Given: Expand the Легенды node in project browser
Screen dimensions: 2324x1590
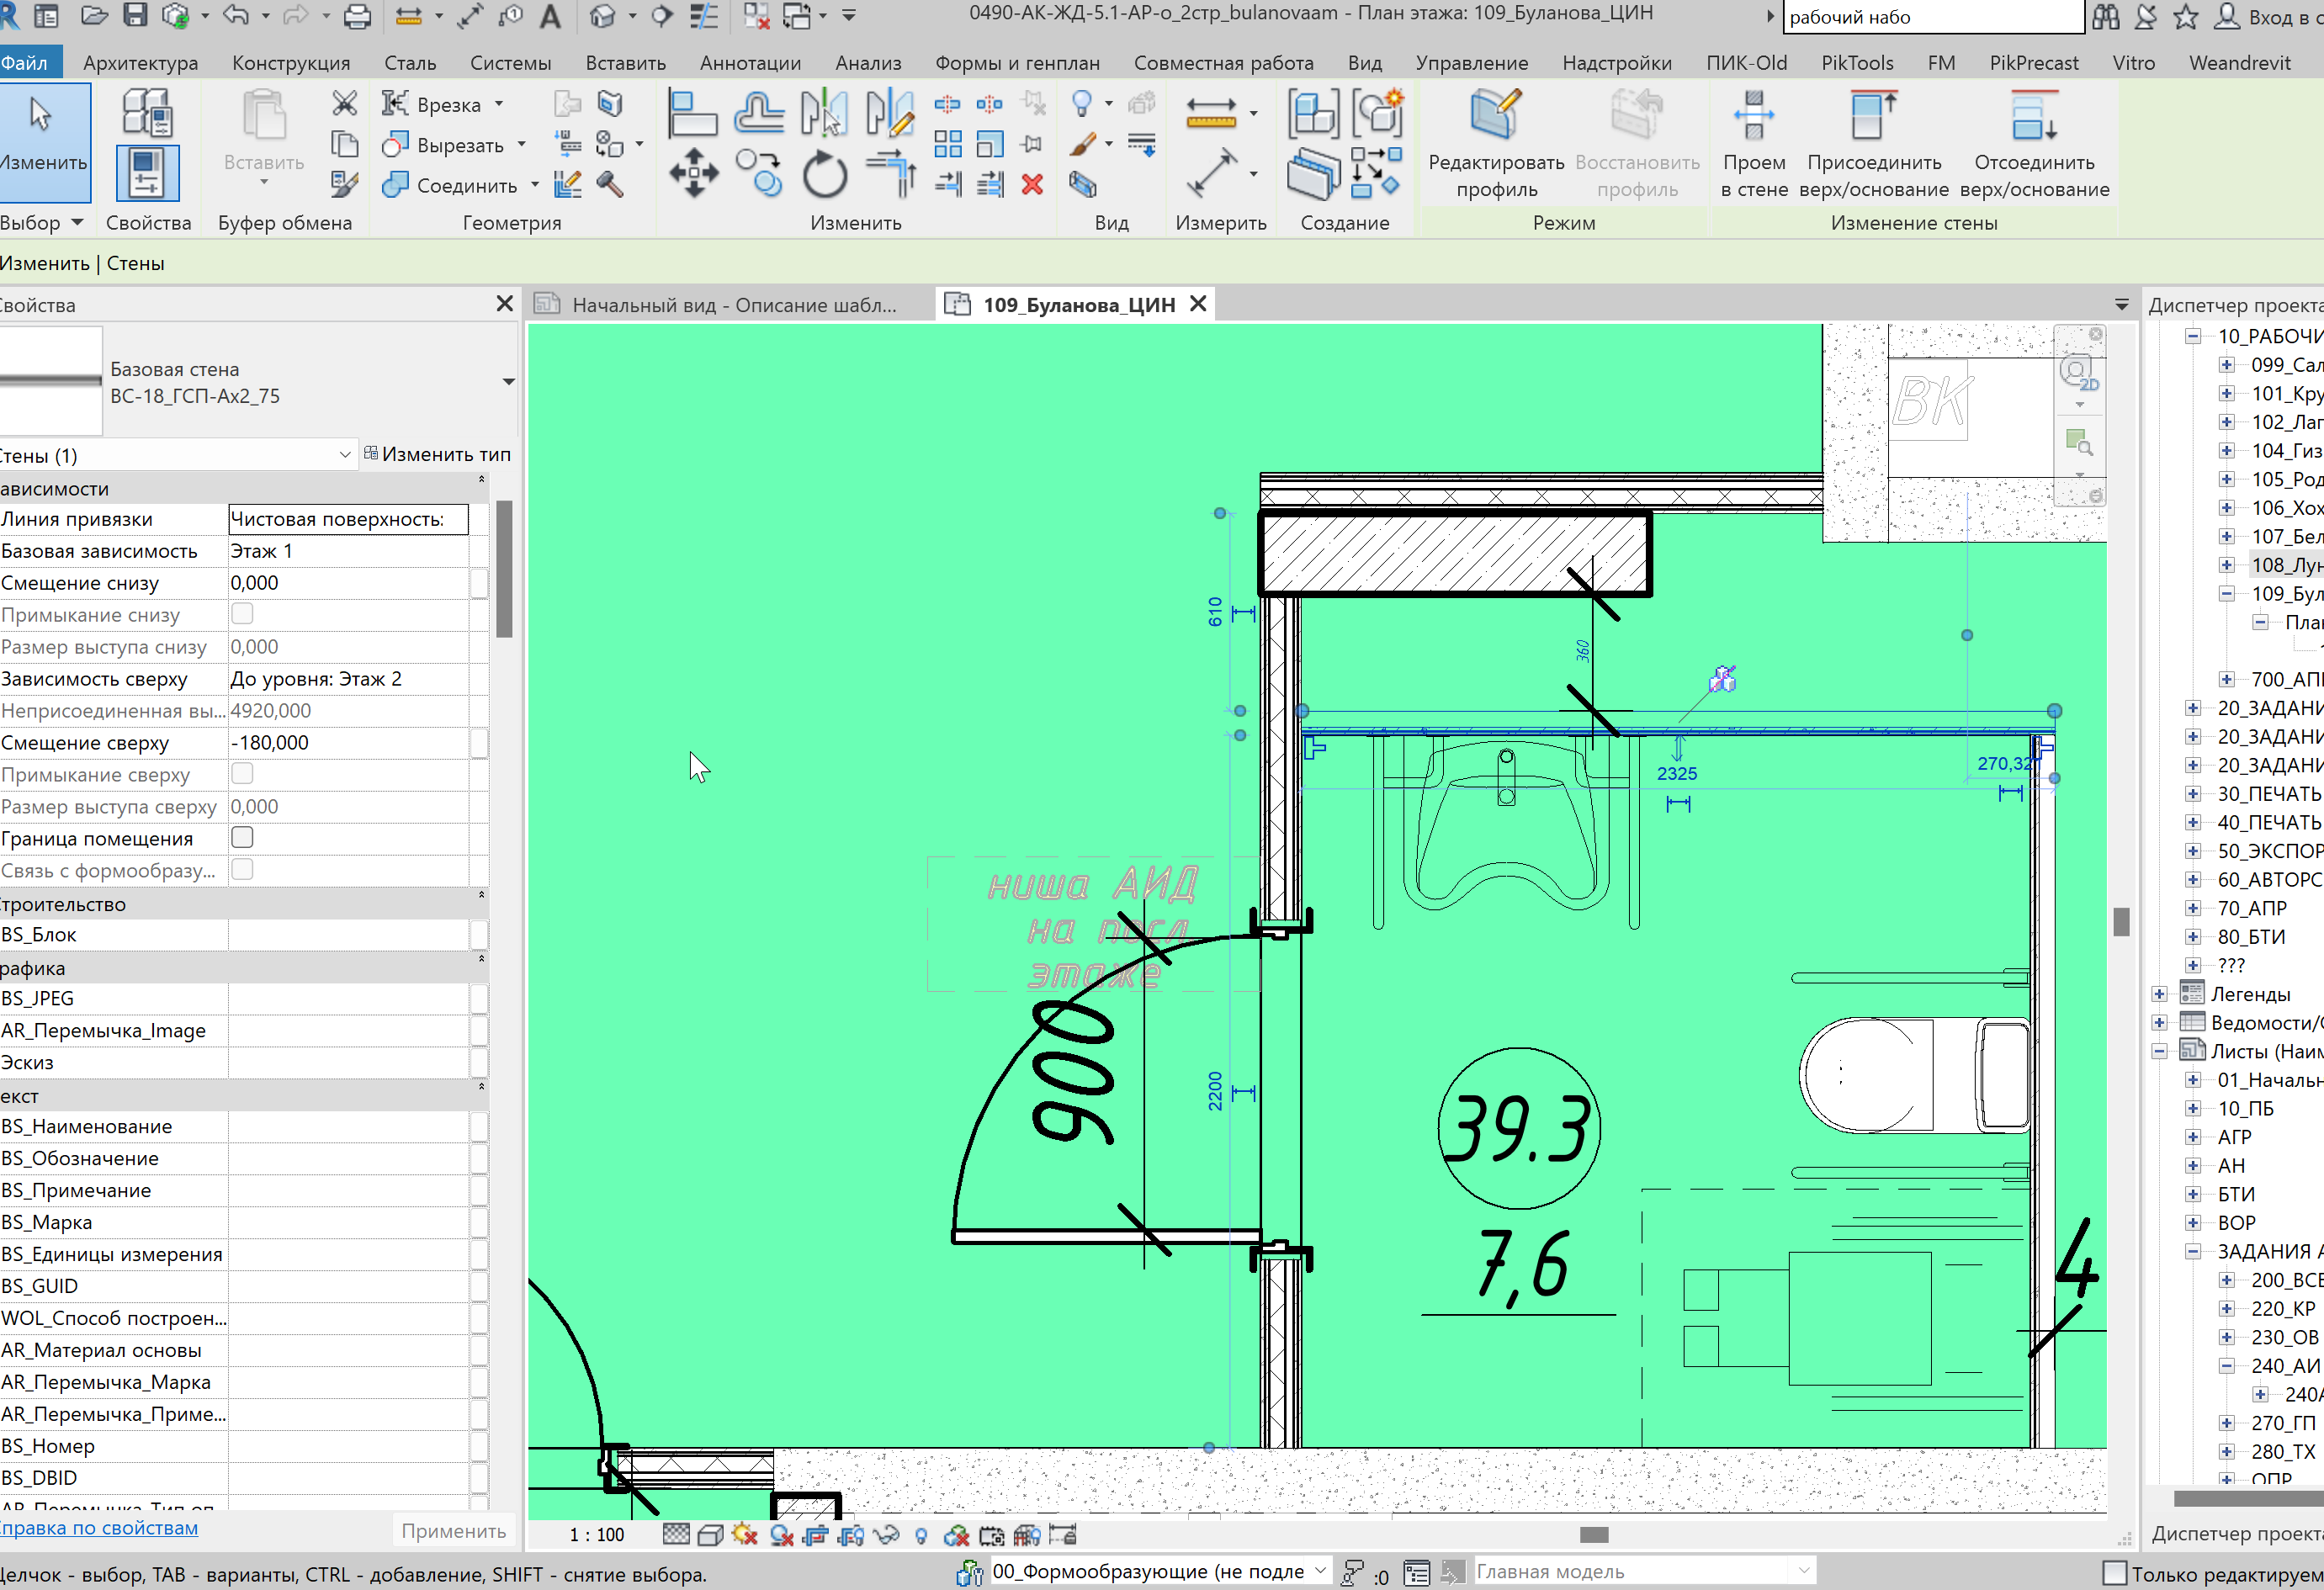Looking at the screenshot, I should click(2159, 994).
